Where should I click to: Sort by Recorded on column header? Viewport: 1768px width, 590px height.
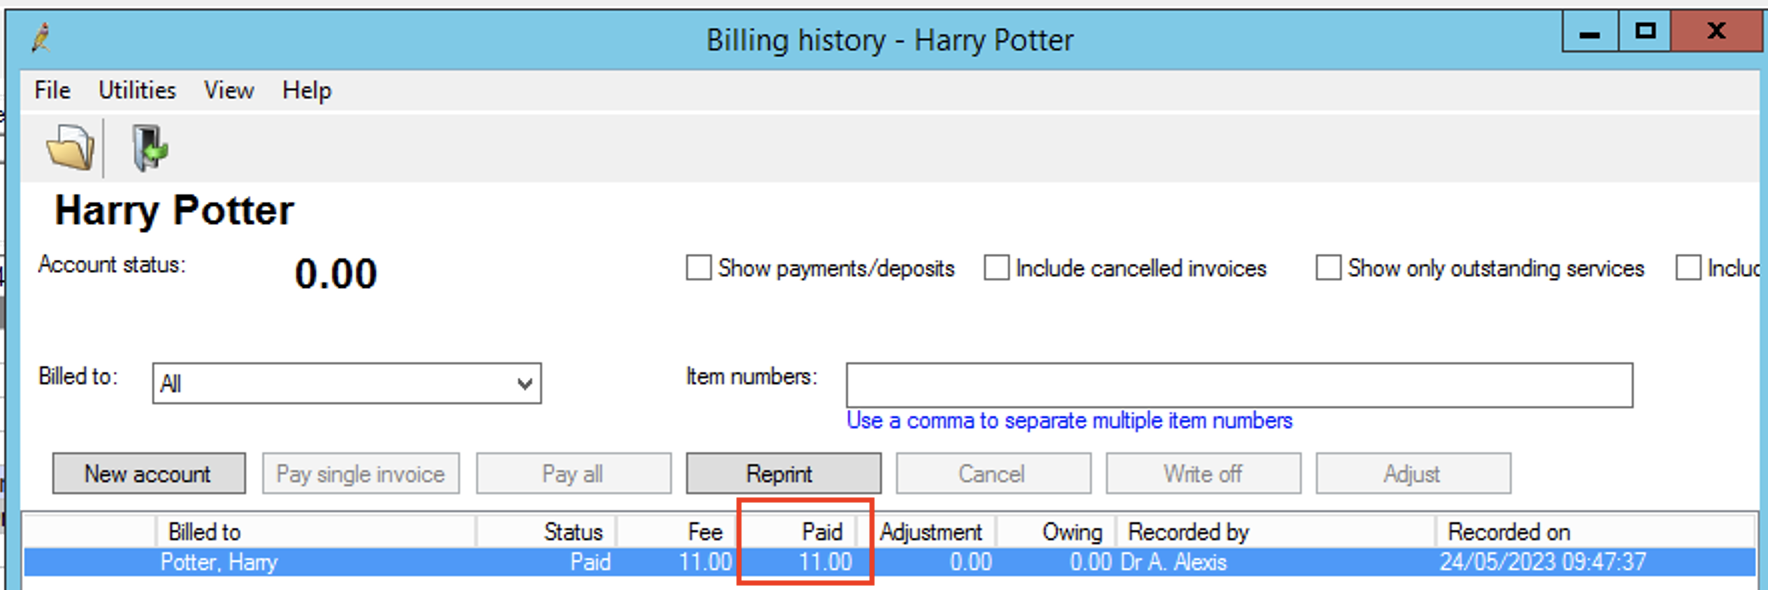point(1595,532)
